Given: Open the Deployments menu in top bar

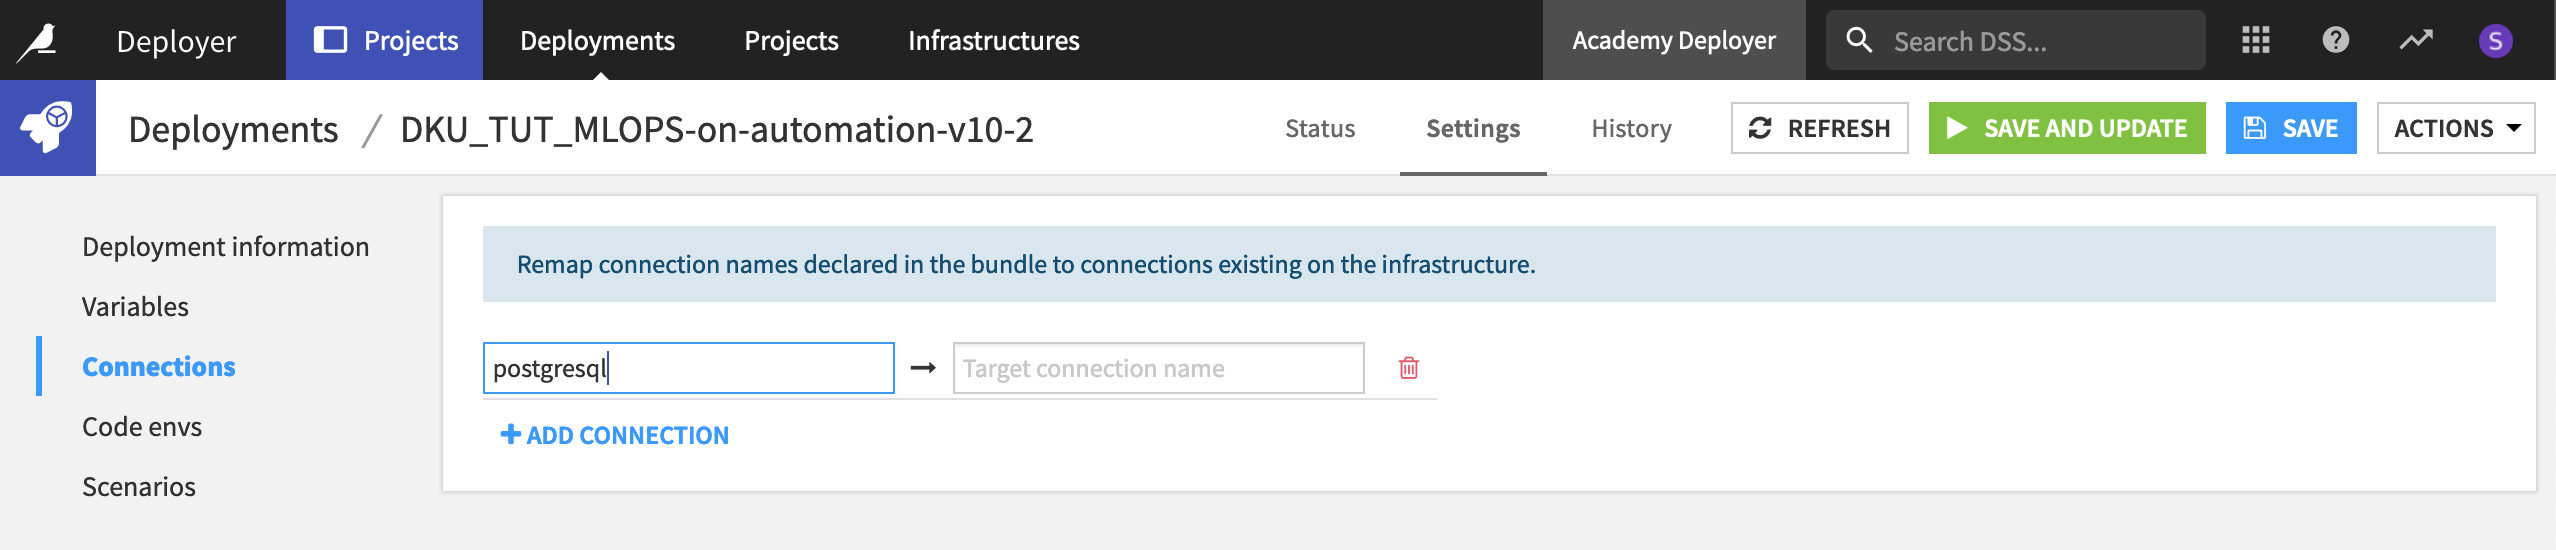Looking at the screenshot, I should point(597,40).
